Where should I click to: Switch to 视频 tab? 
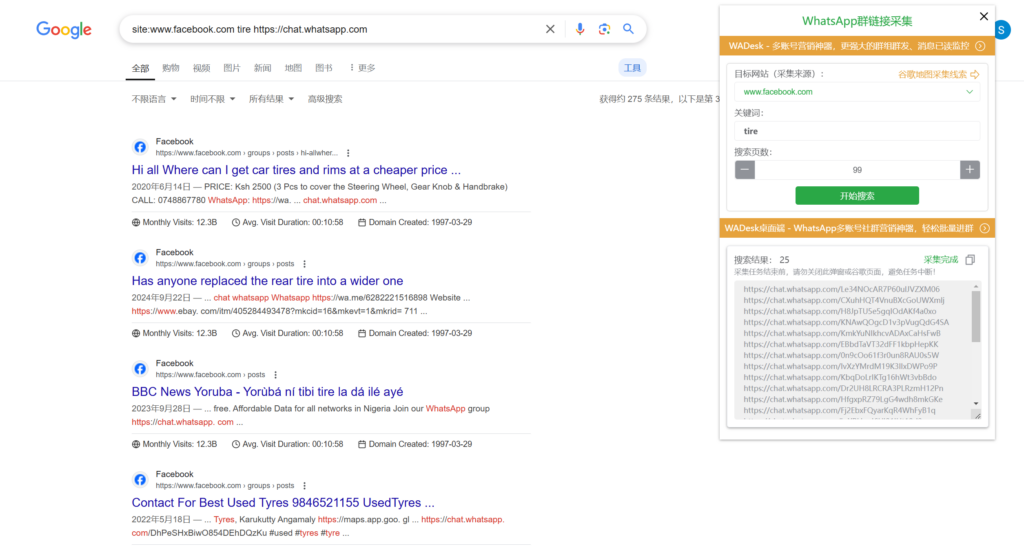pyautogui.click(x=201, y=68)
